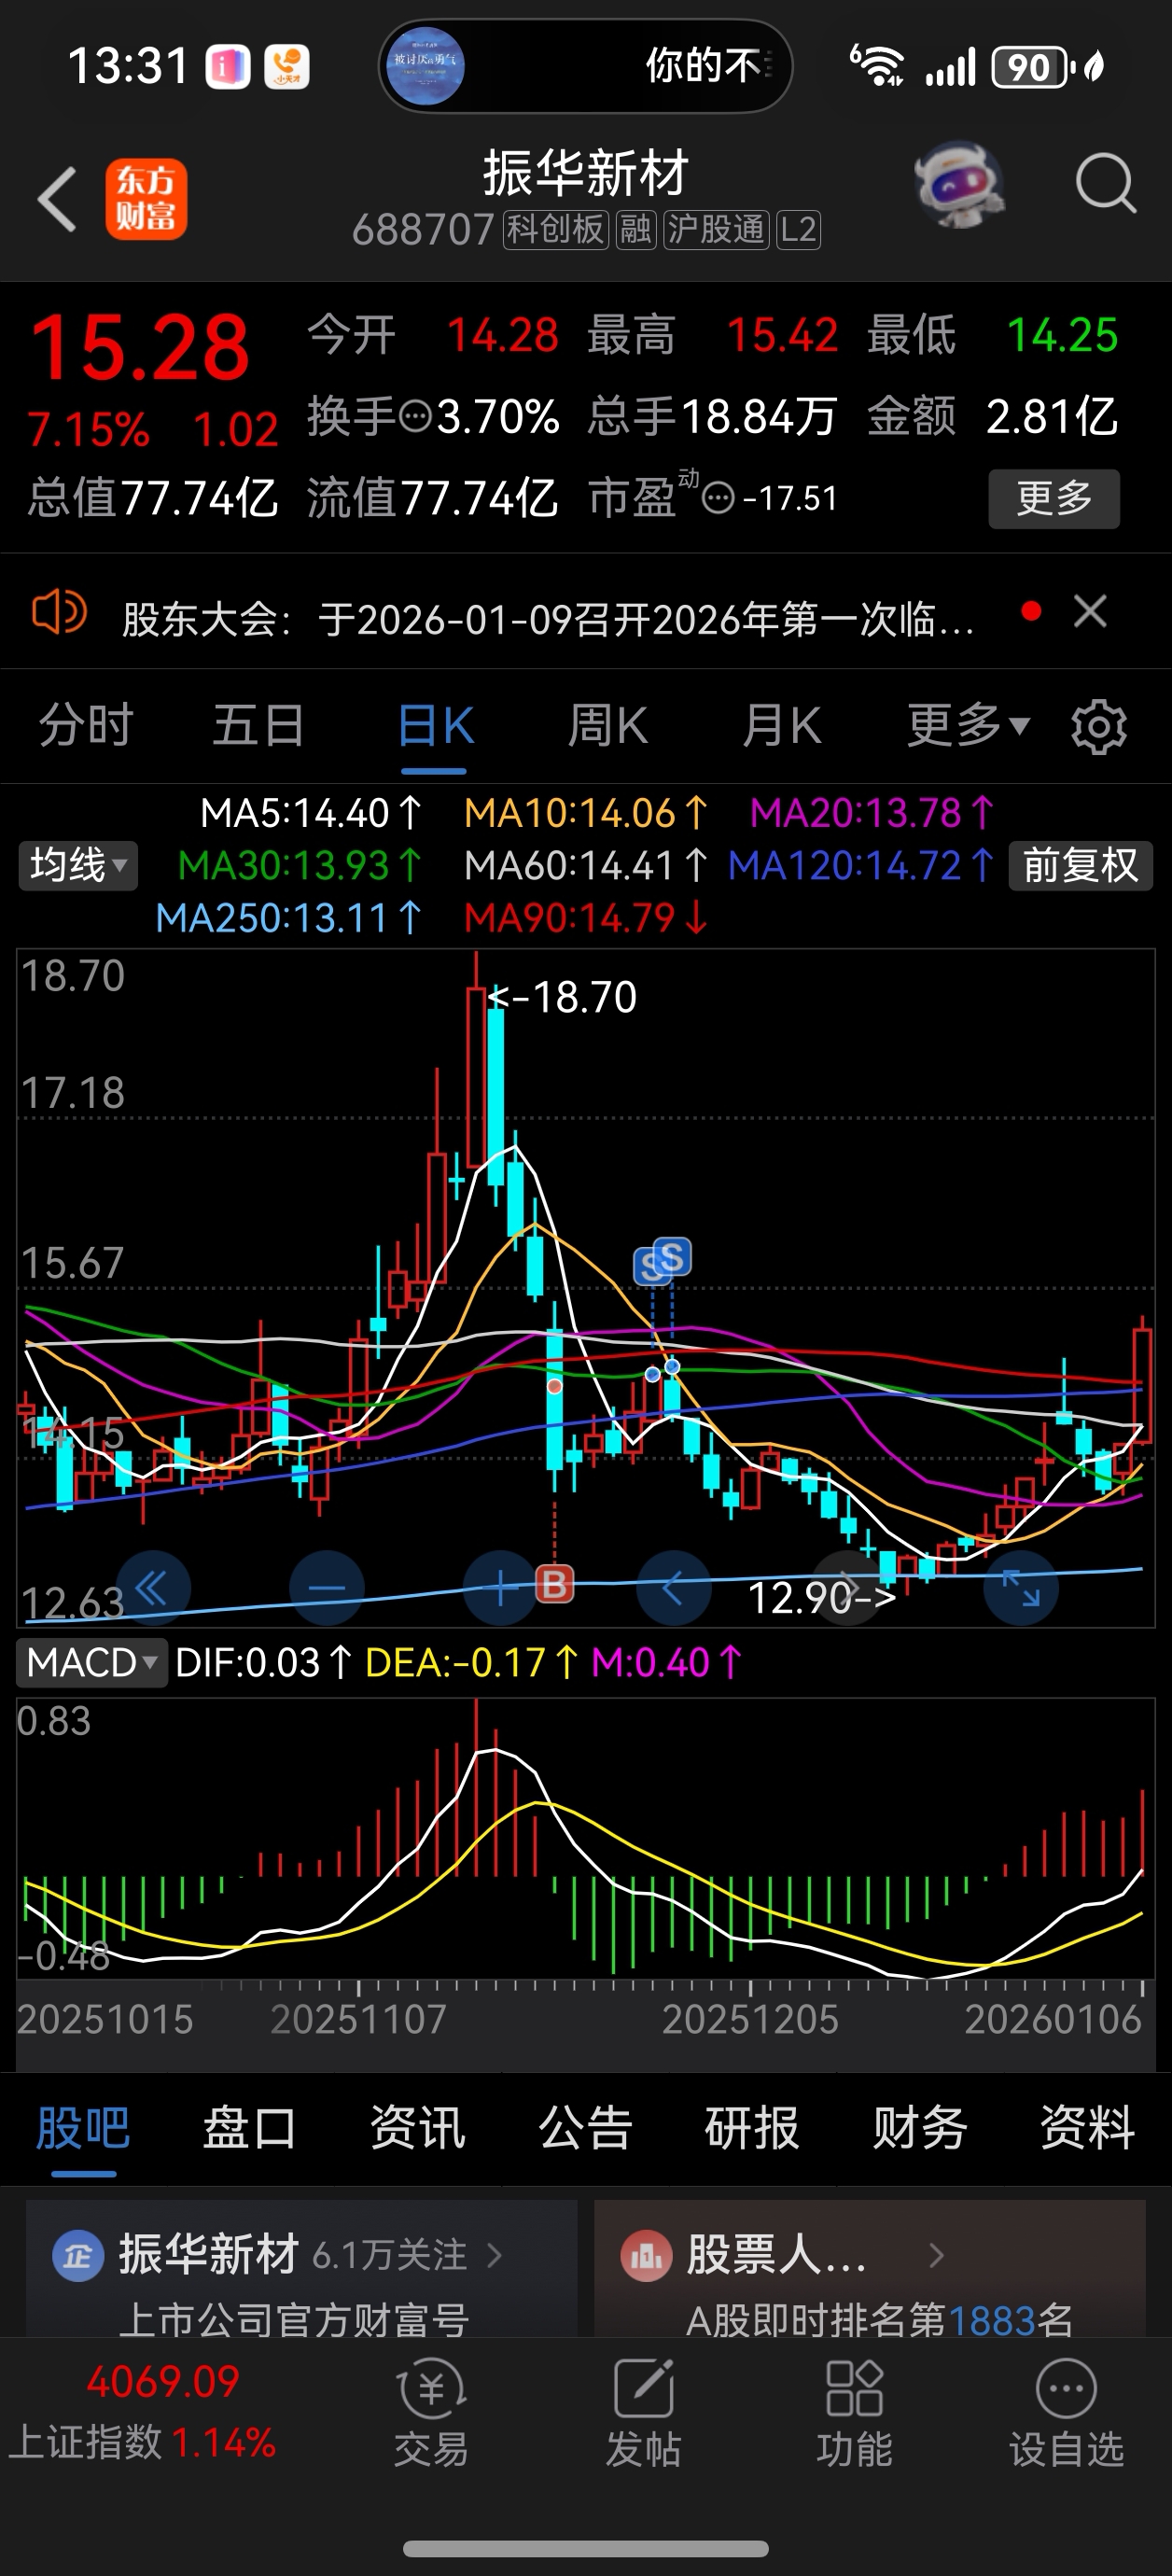This screenshot has width=1172, height=2576.
Task: Tap the 1883 ranking link
Action: pos(990,2320)
